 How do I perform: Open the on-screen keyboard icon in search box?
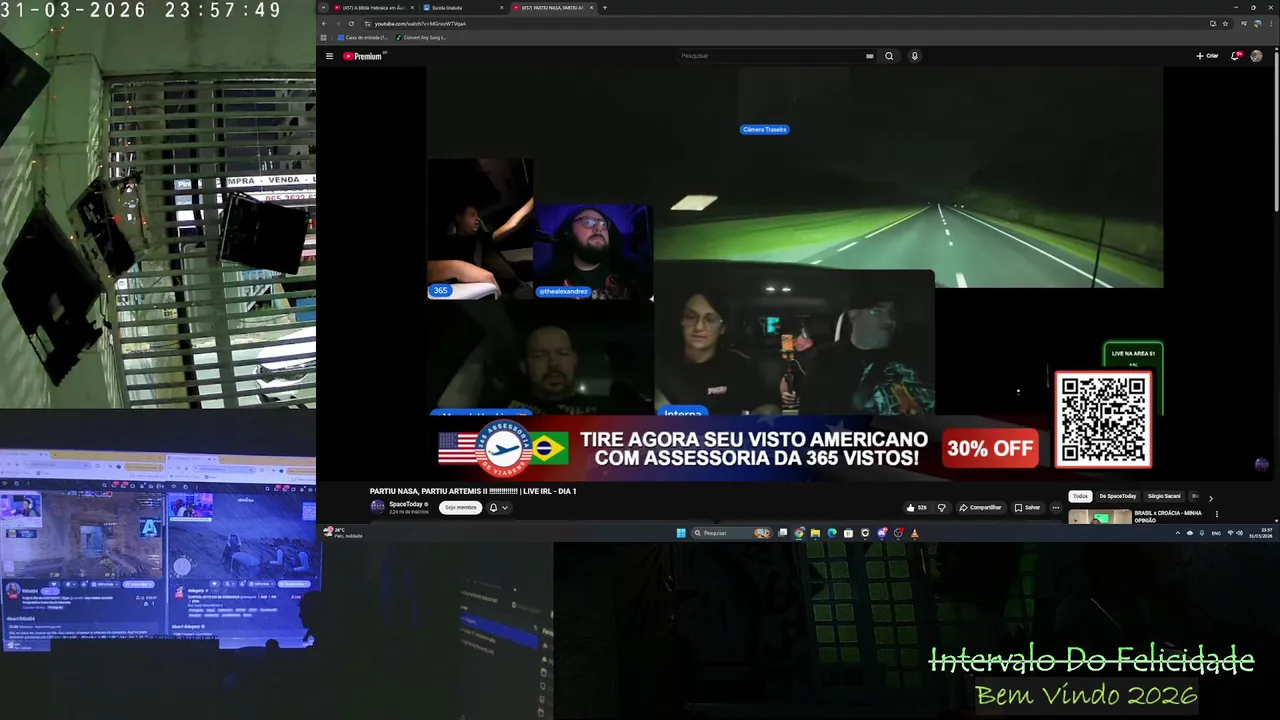[x=869, y=56]
